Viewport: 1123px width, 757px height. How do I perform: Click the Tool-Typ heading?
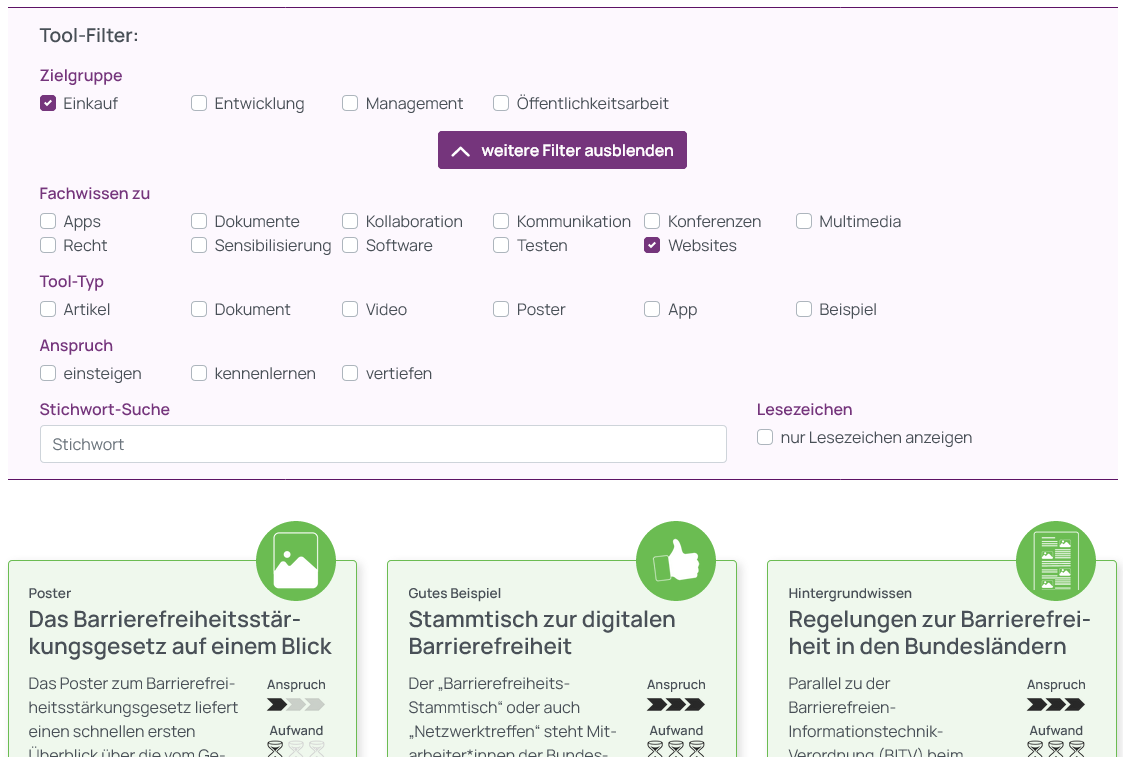[72, 281]
